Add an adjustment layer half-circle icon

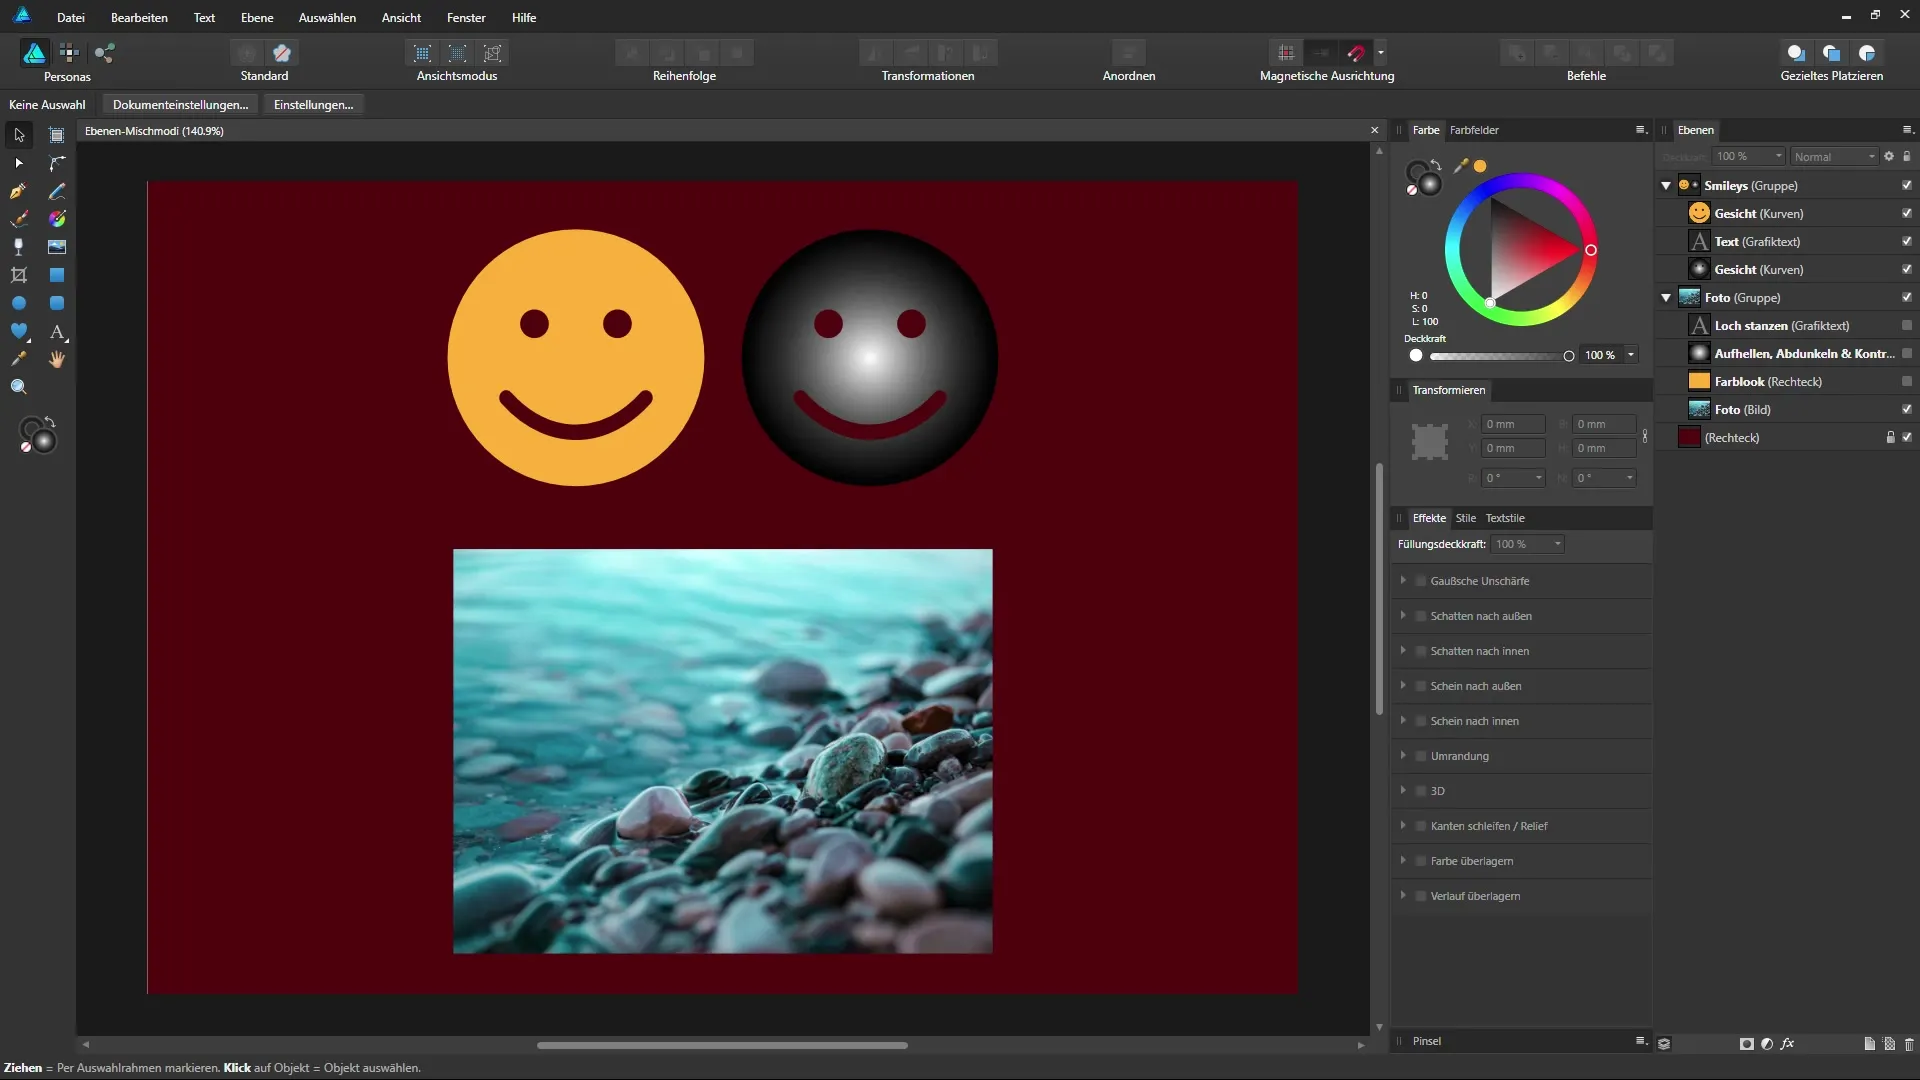tap(1767, 1043)
